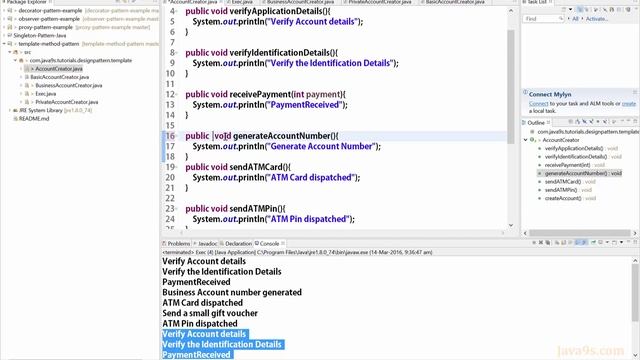Screen dimensions: 640x360
Task: Select sendATMPin() in Outline
Action: [568, 190]
